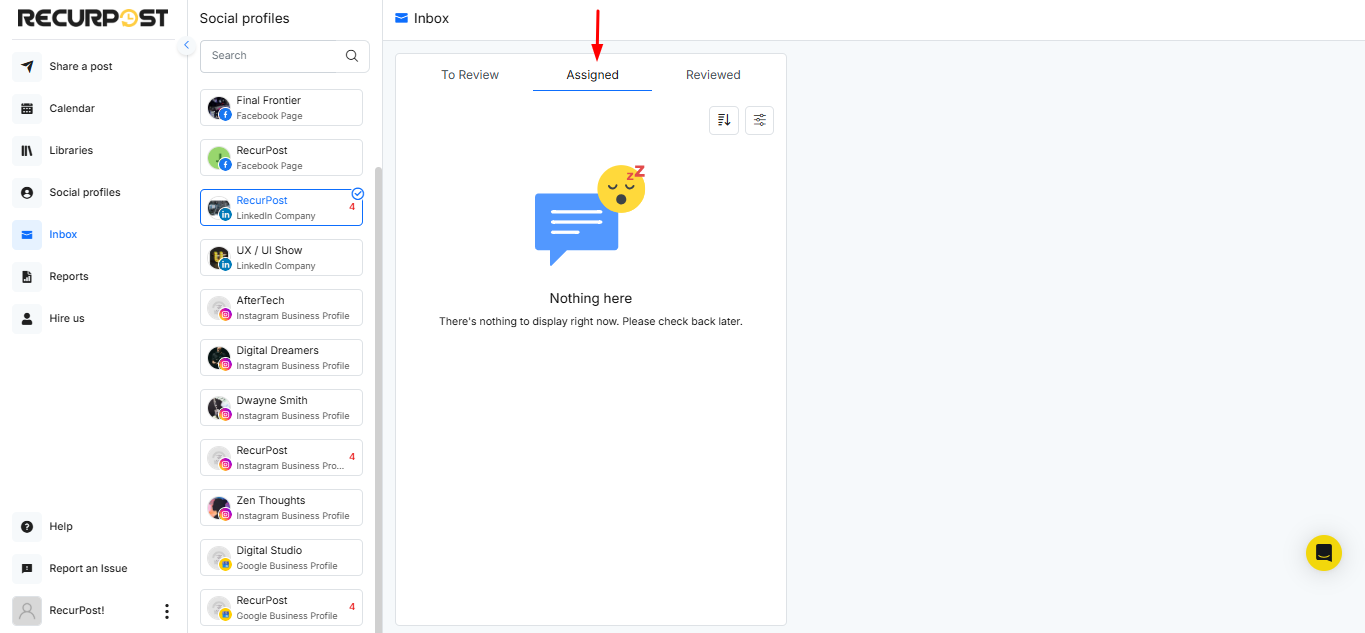Select RecurPost Instagram Business profile
Image resolution: width=1365 pixels, height=633 pixels.
tap(281, 458)
